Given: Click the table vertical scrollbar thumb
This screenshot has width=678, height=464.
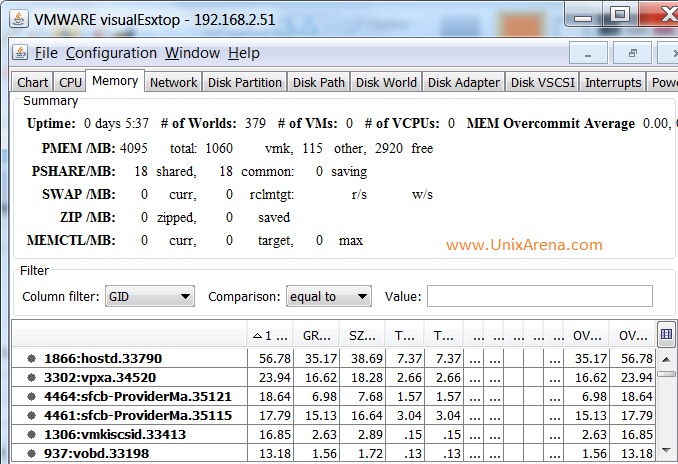Looking at the screenshot, I should point(666,374).
